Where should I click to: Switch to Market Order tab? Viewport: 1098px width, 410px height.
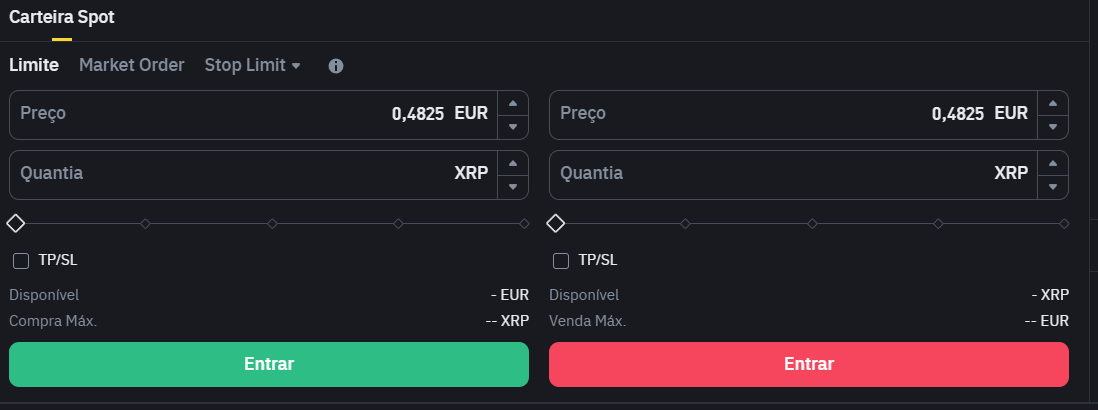click(x=132, y=65)
